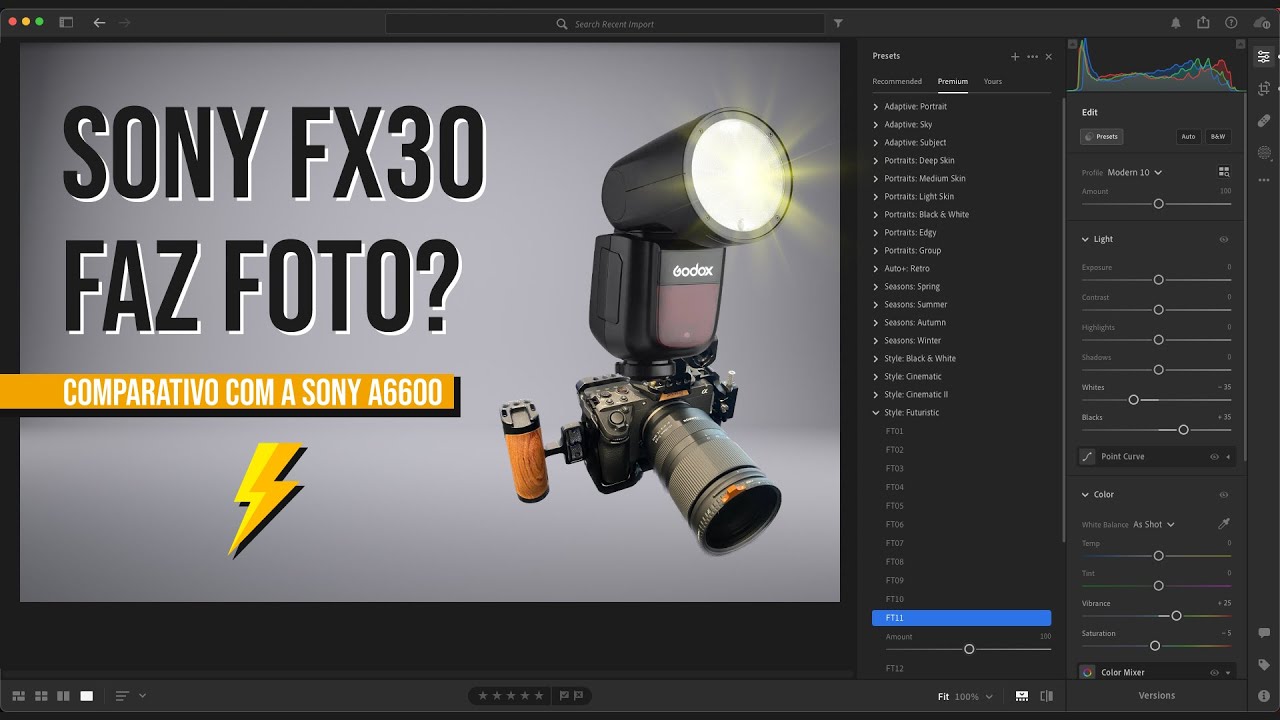Open White Balance As Shot dropdown
The image size is (1280, 720).
pyautogui.click(x=1154, y=524)
